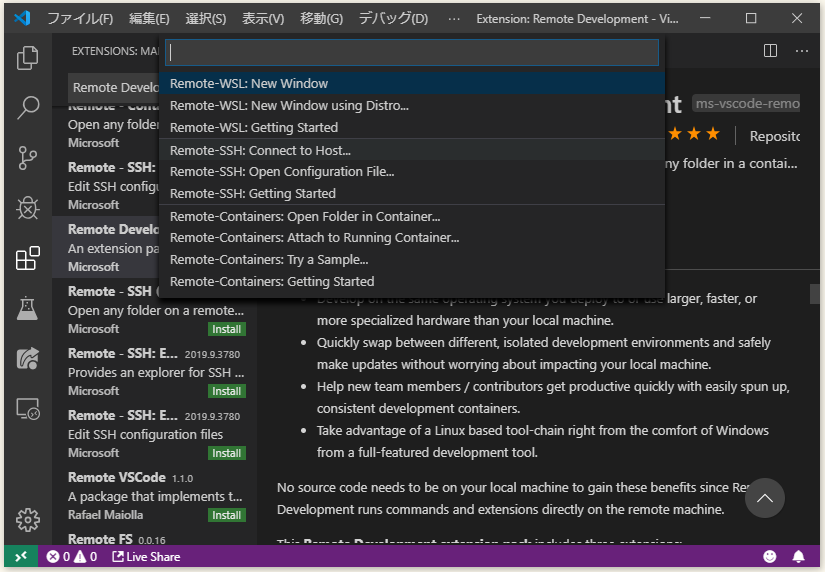
Task: Select Remote-SSH: Open Configuration File
Action: pyautogui.click(x=412, y=172)
